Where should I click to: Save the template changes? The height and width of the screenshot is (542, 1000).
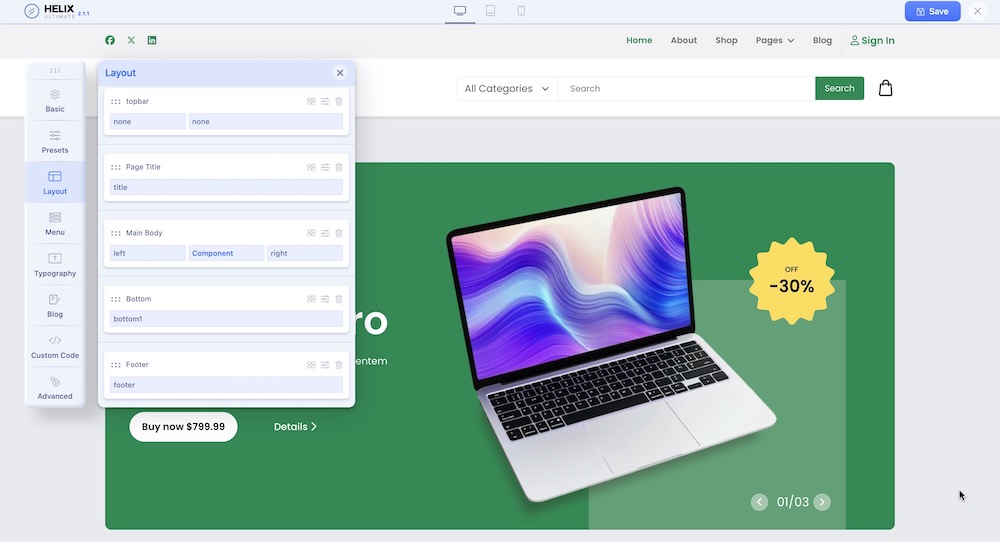(932, 11)
